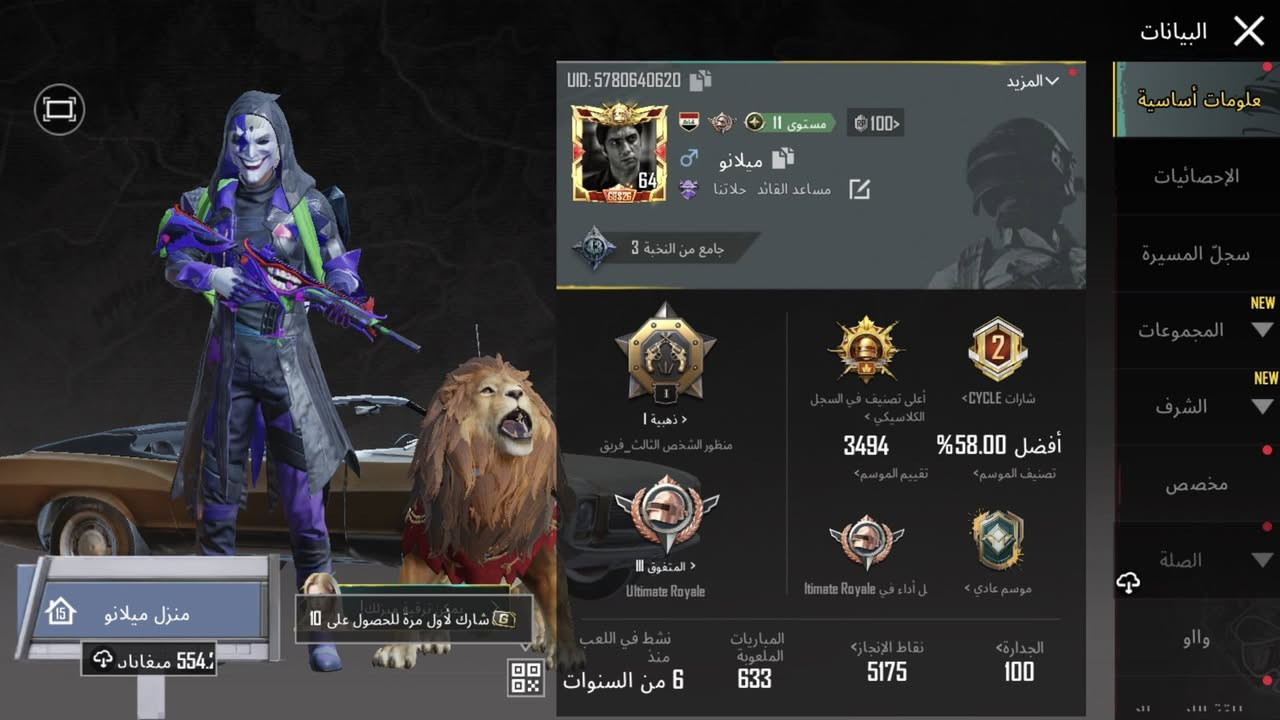1280x720 pixels.
Task: Switch to the سجلّ المسيرة tab
Action: pyautogui.click(x=1197, y=253)
